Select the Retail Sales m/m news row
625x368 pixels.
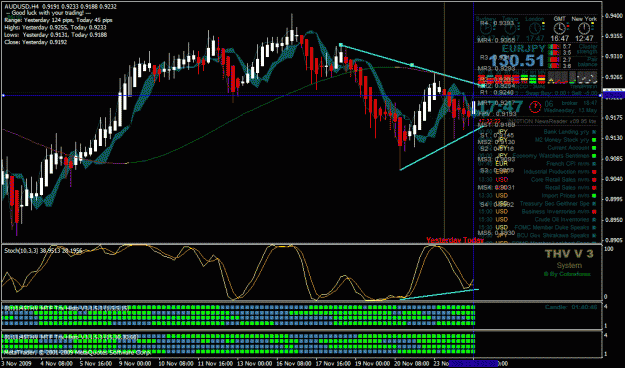point(537,188)
